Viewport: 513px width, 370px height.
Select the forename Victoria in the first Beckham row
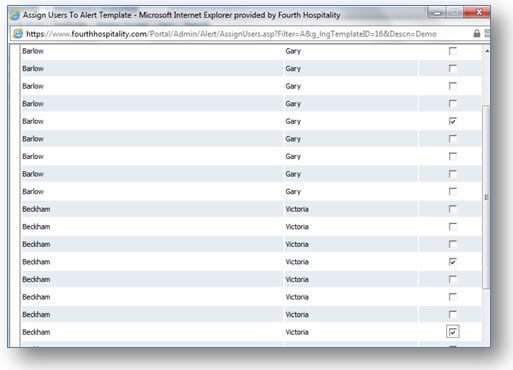point(297,209)
